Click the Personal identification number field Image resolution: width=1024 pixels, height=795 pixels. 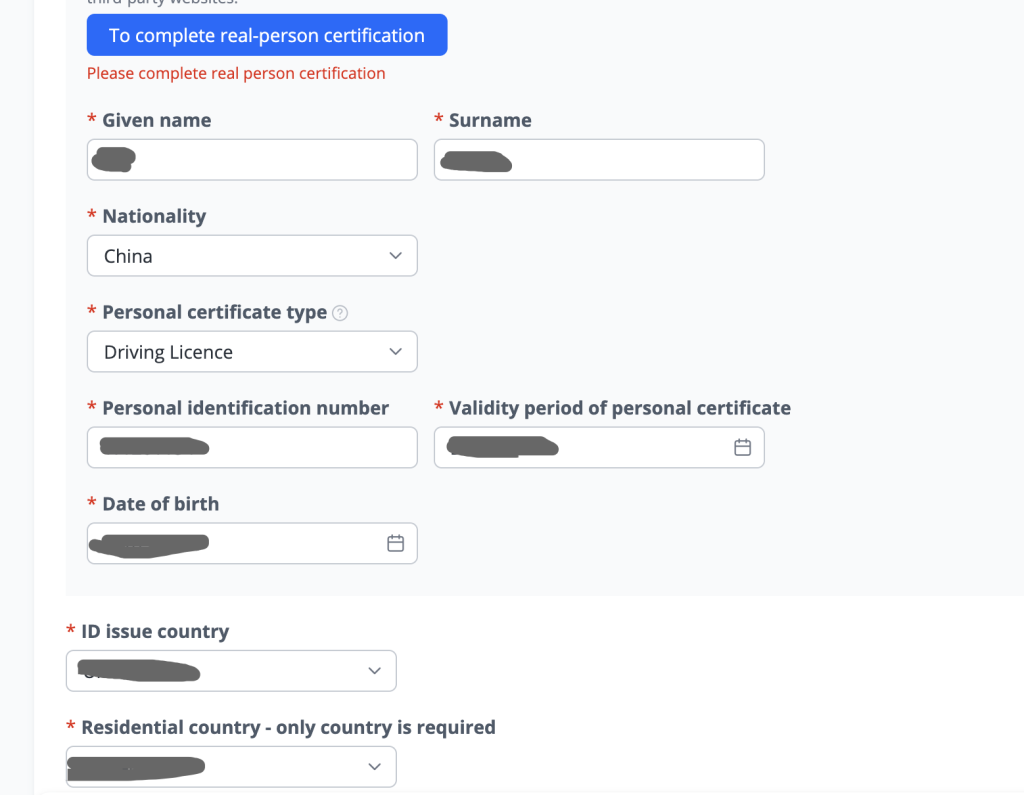(252, 447)
